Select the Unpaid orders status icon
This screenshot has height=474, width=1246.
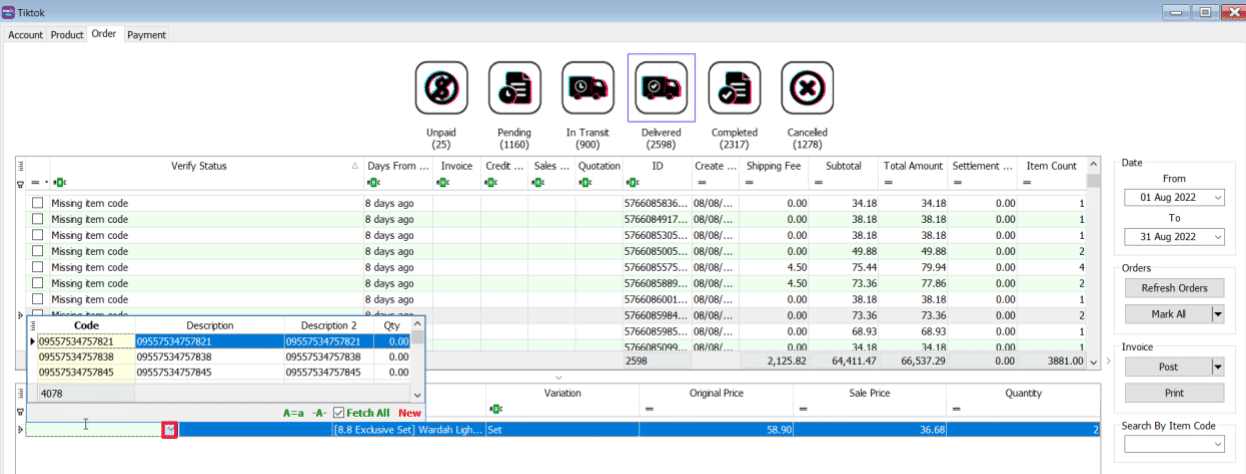tap(440, 88)
